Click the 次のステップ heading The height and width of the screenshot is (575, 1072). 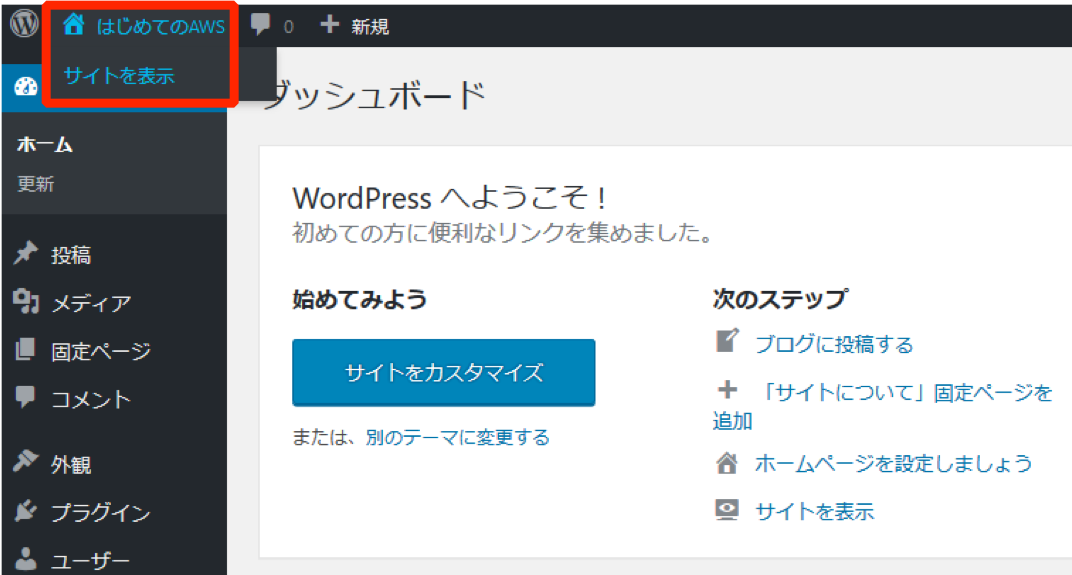point(779,299)
